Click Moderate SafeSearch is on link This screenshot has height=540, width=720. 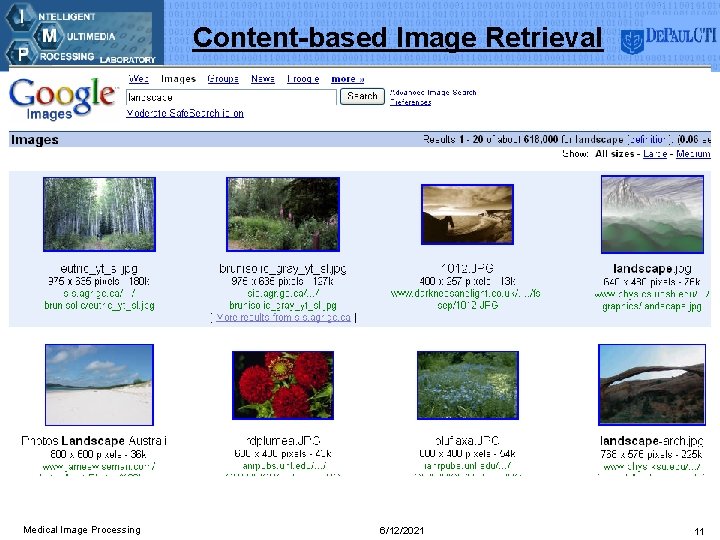coord(185,113)
